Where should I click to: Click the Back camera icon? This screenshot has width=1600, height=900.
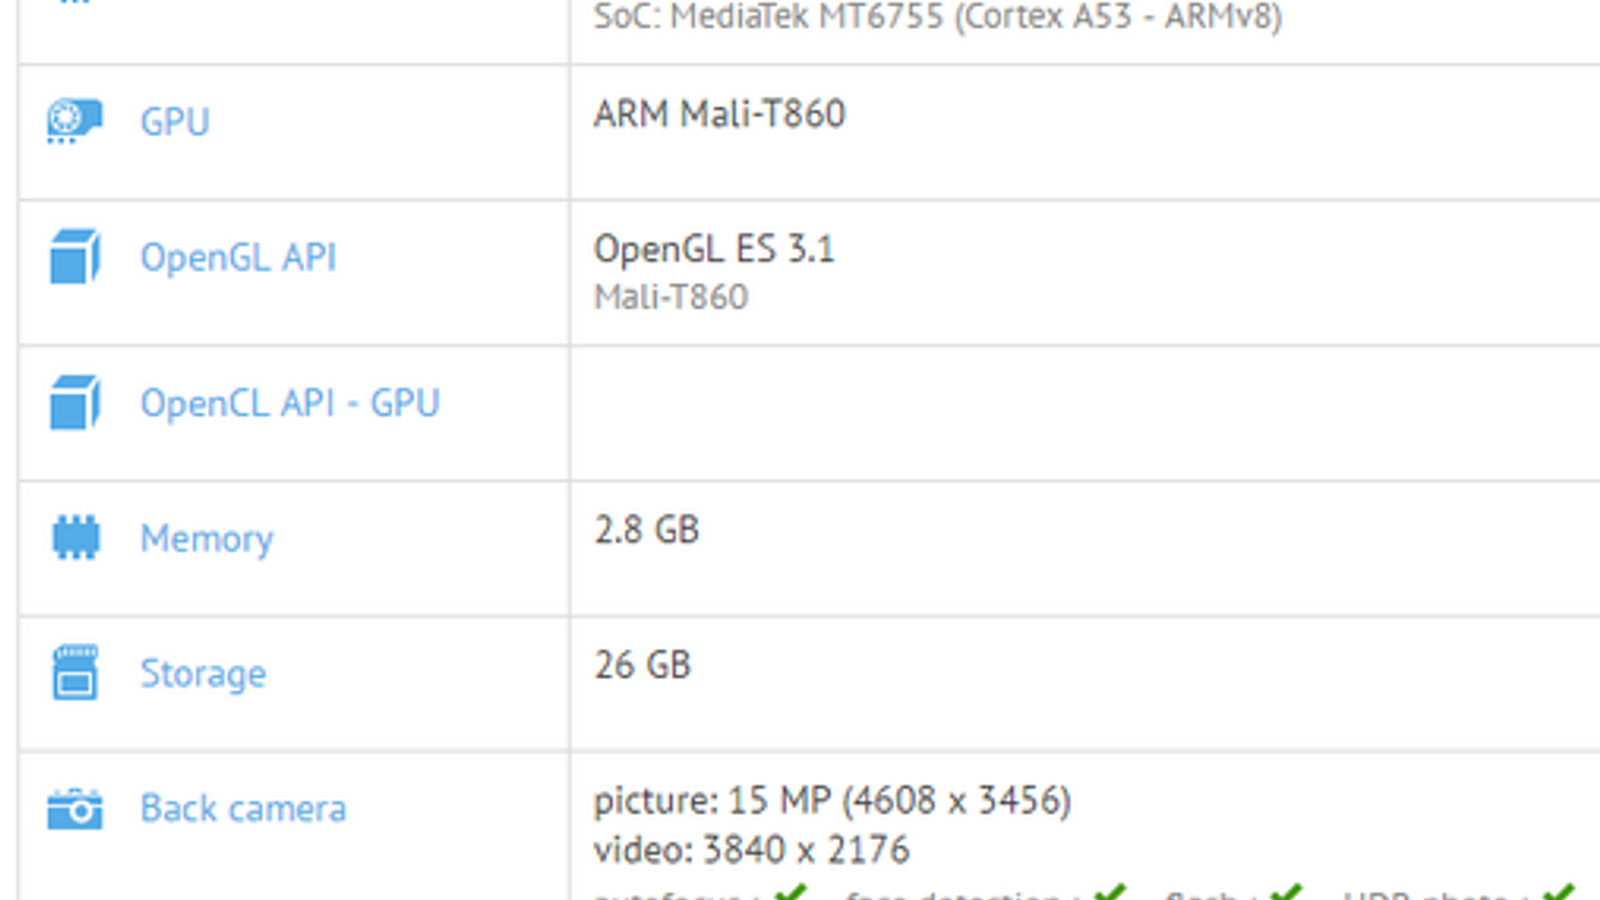(x=75, y=808)
